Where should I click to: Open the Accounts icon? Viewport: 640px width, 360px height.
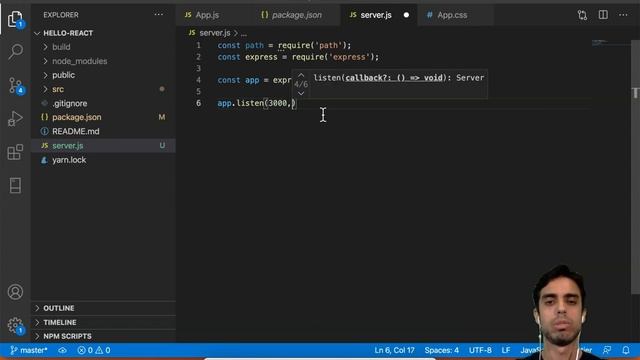click(x=15, y=292)
